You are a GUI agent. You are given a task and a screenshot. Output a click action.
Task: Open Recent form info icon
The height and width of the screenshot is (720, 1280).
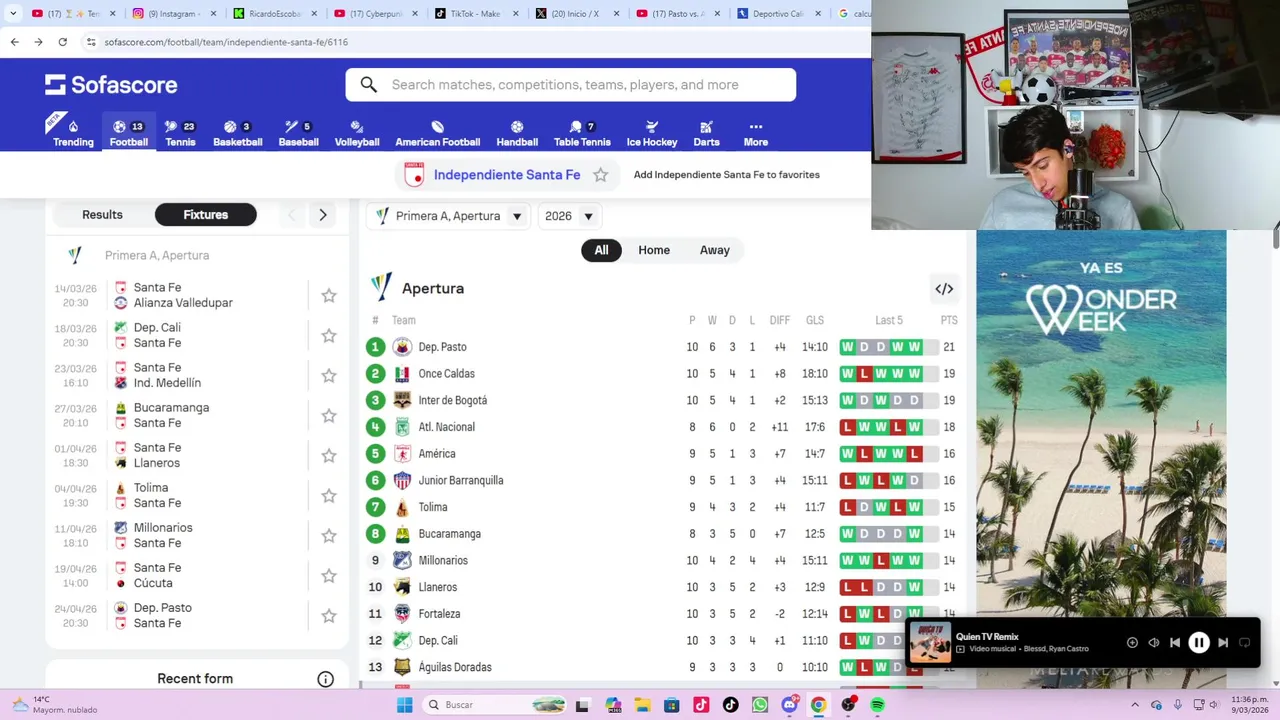tap(325, 679)
